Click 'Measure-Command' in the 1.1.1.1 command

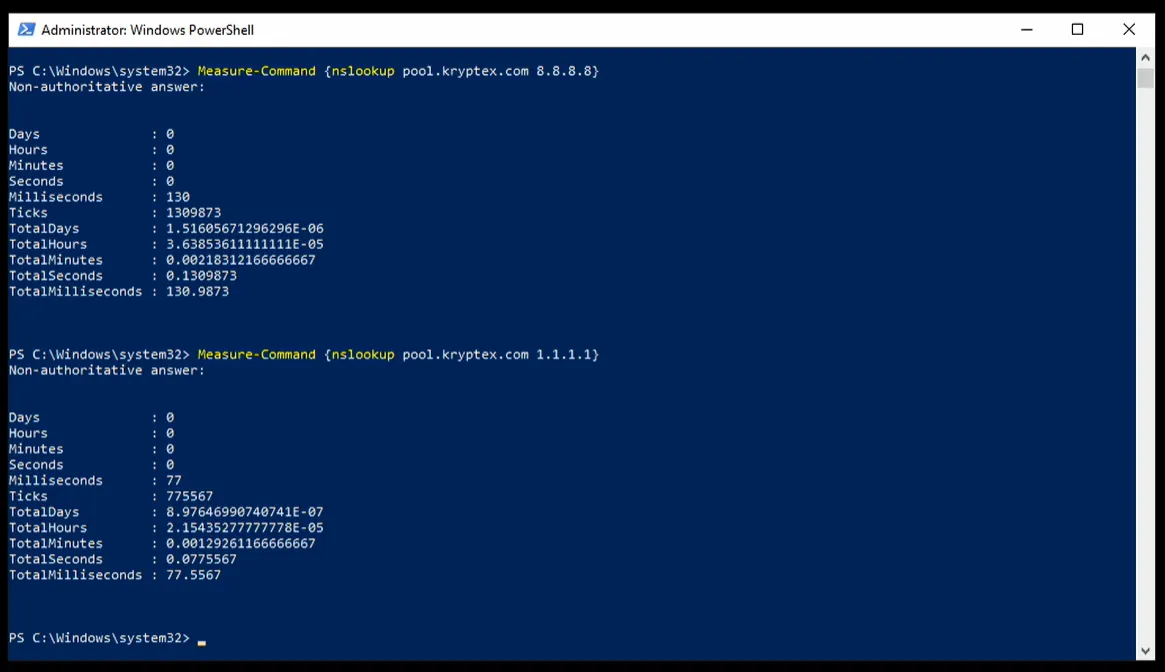click(257, 355)
